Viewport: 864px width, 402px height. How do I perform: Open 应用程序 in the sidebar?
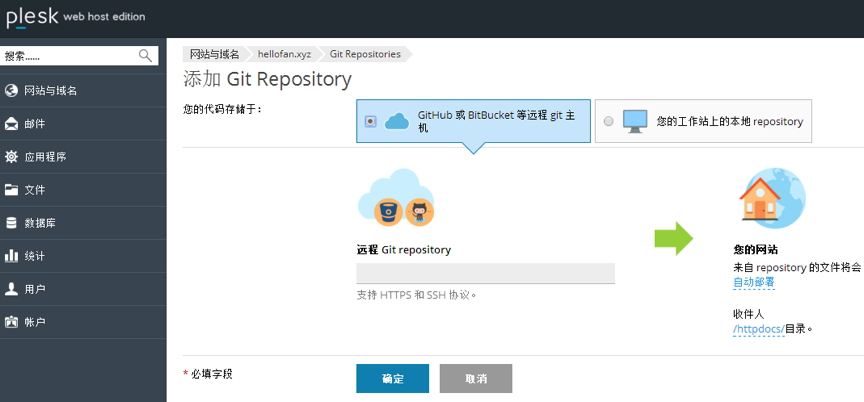coord(83,157)
